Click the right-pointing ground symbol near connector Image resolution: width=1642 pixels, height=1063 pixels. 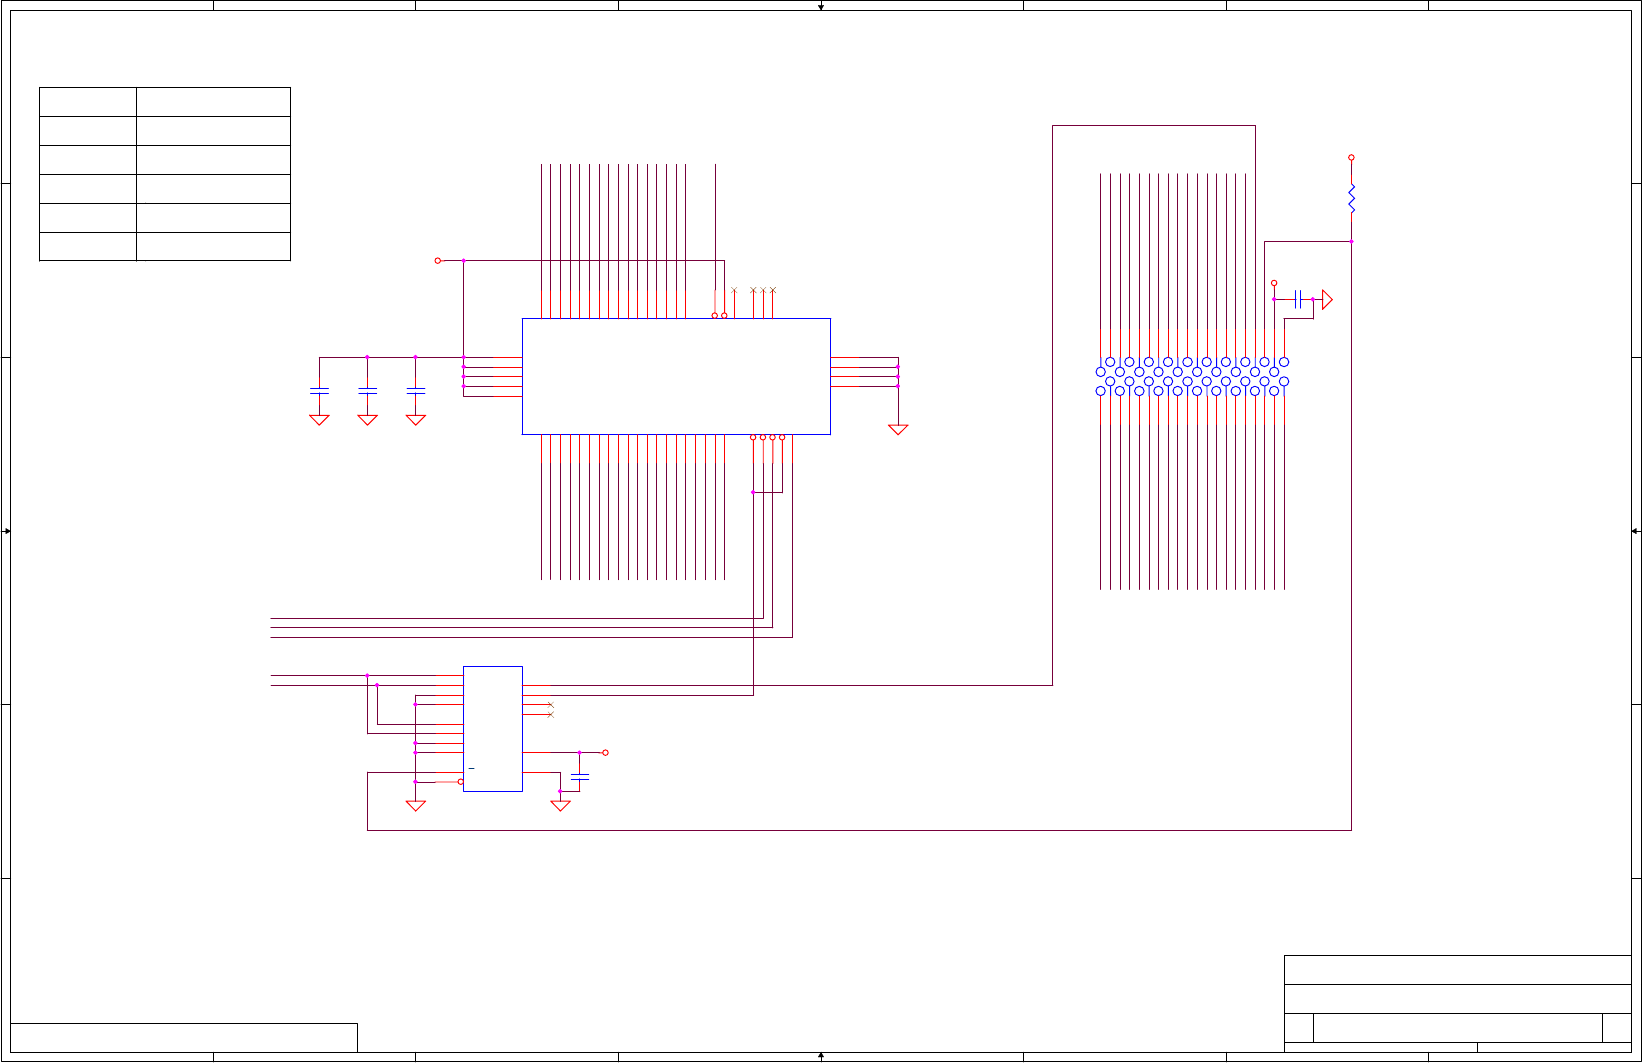pyautogui.click(x=1327, y=299)
